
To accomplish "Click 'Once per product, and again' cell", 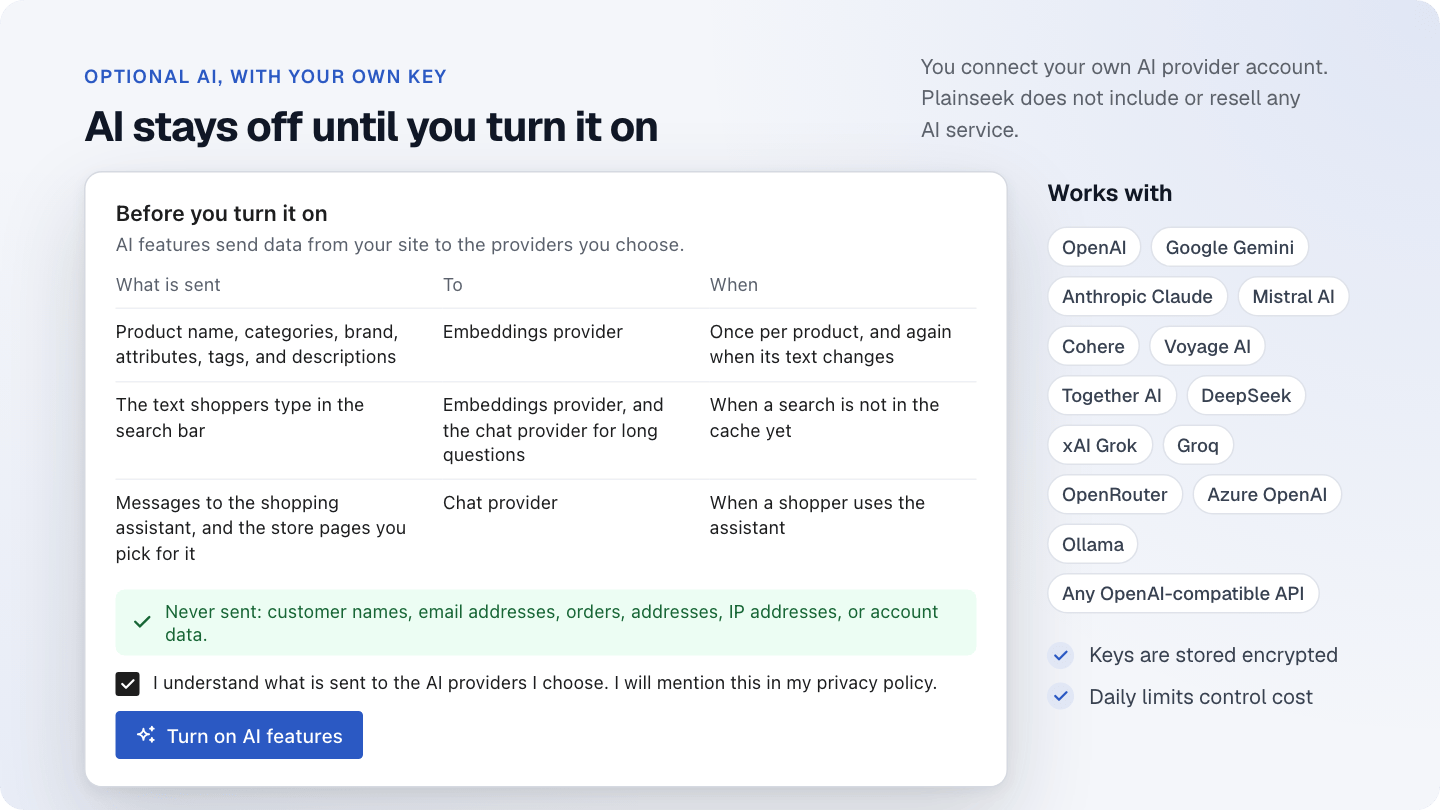I will 831,344.
